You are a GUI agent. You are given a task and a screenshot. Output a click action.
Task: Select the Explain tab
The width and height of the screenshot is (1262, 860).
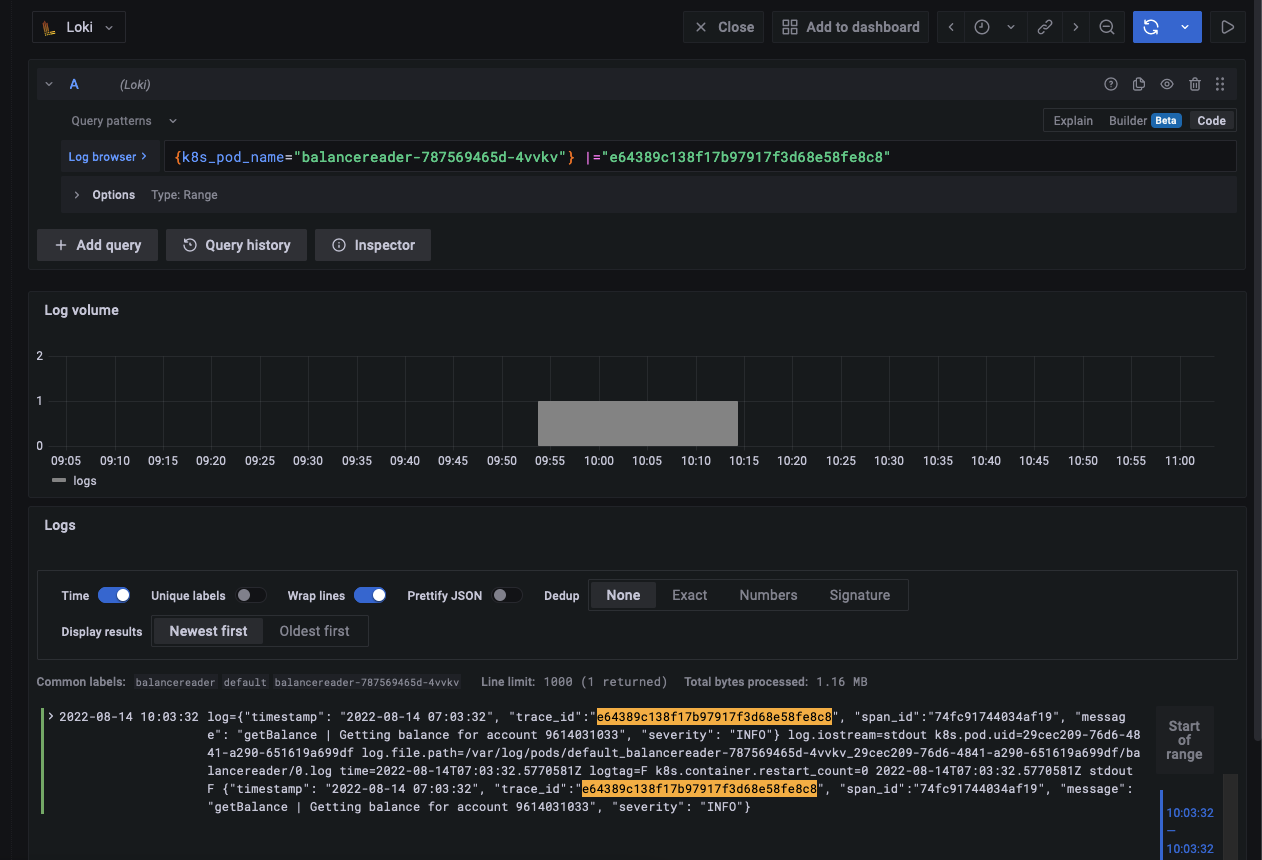1072,120
